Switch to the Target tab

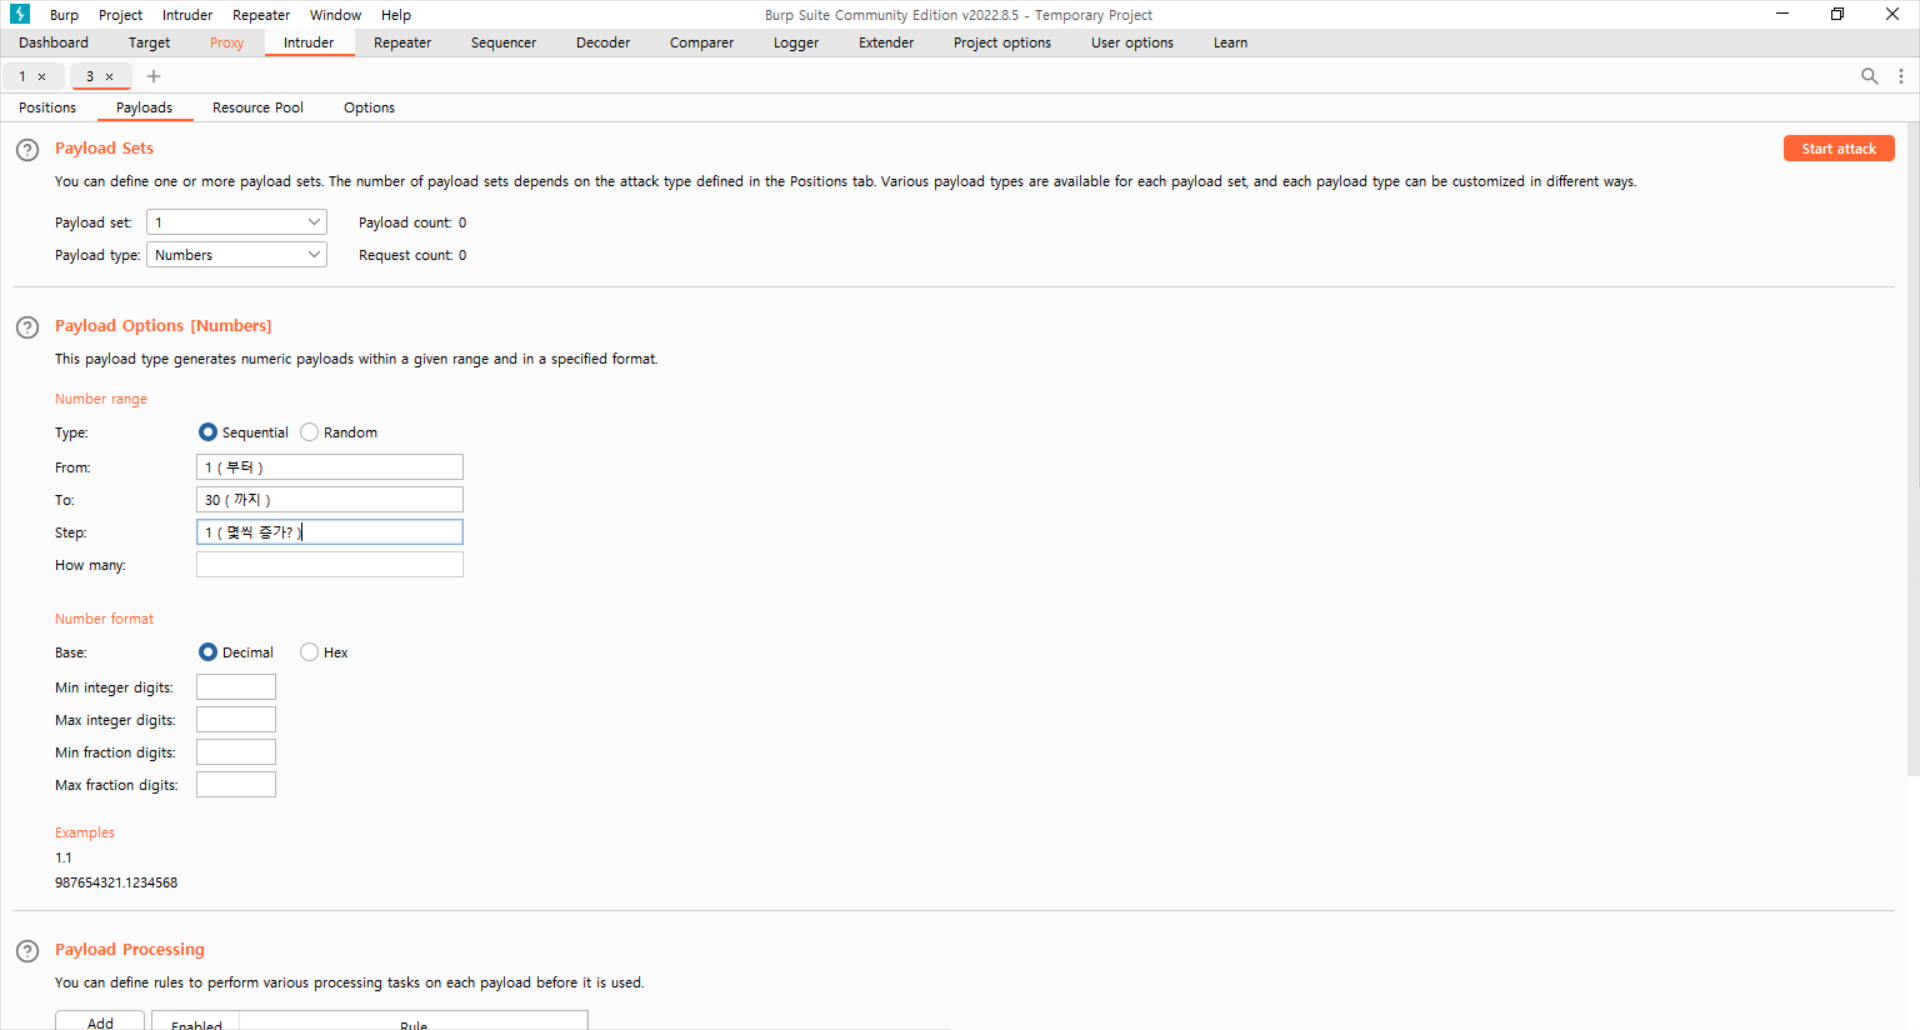[x=149, y=43]
